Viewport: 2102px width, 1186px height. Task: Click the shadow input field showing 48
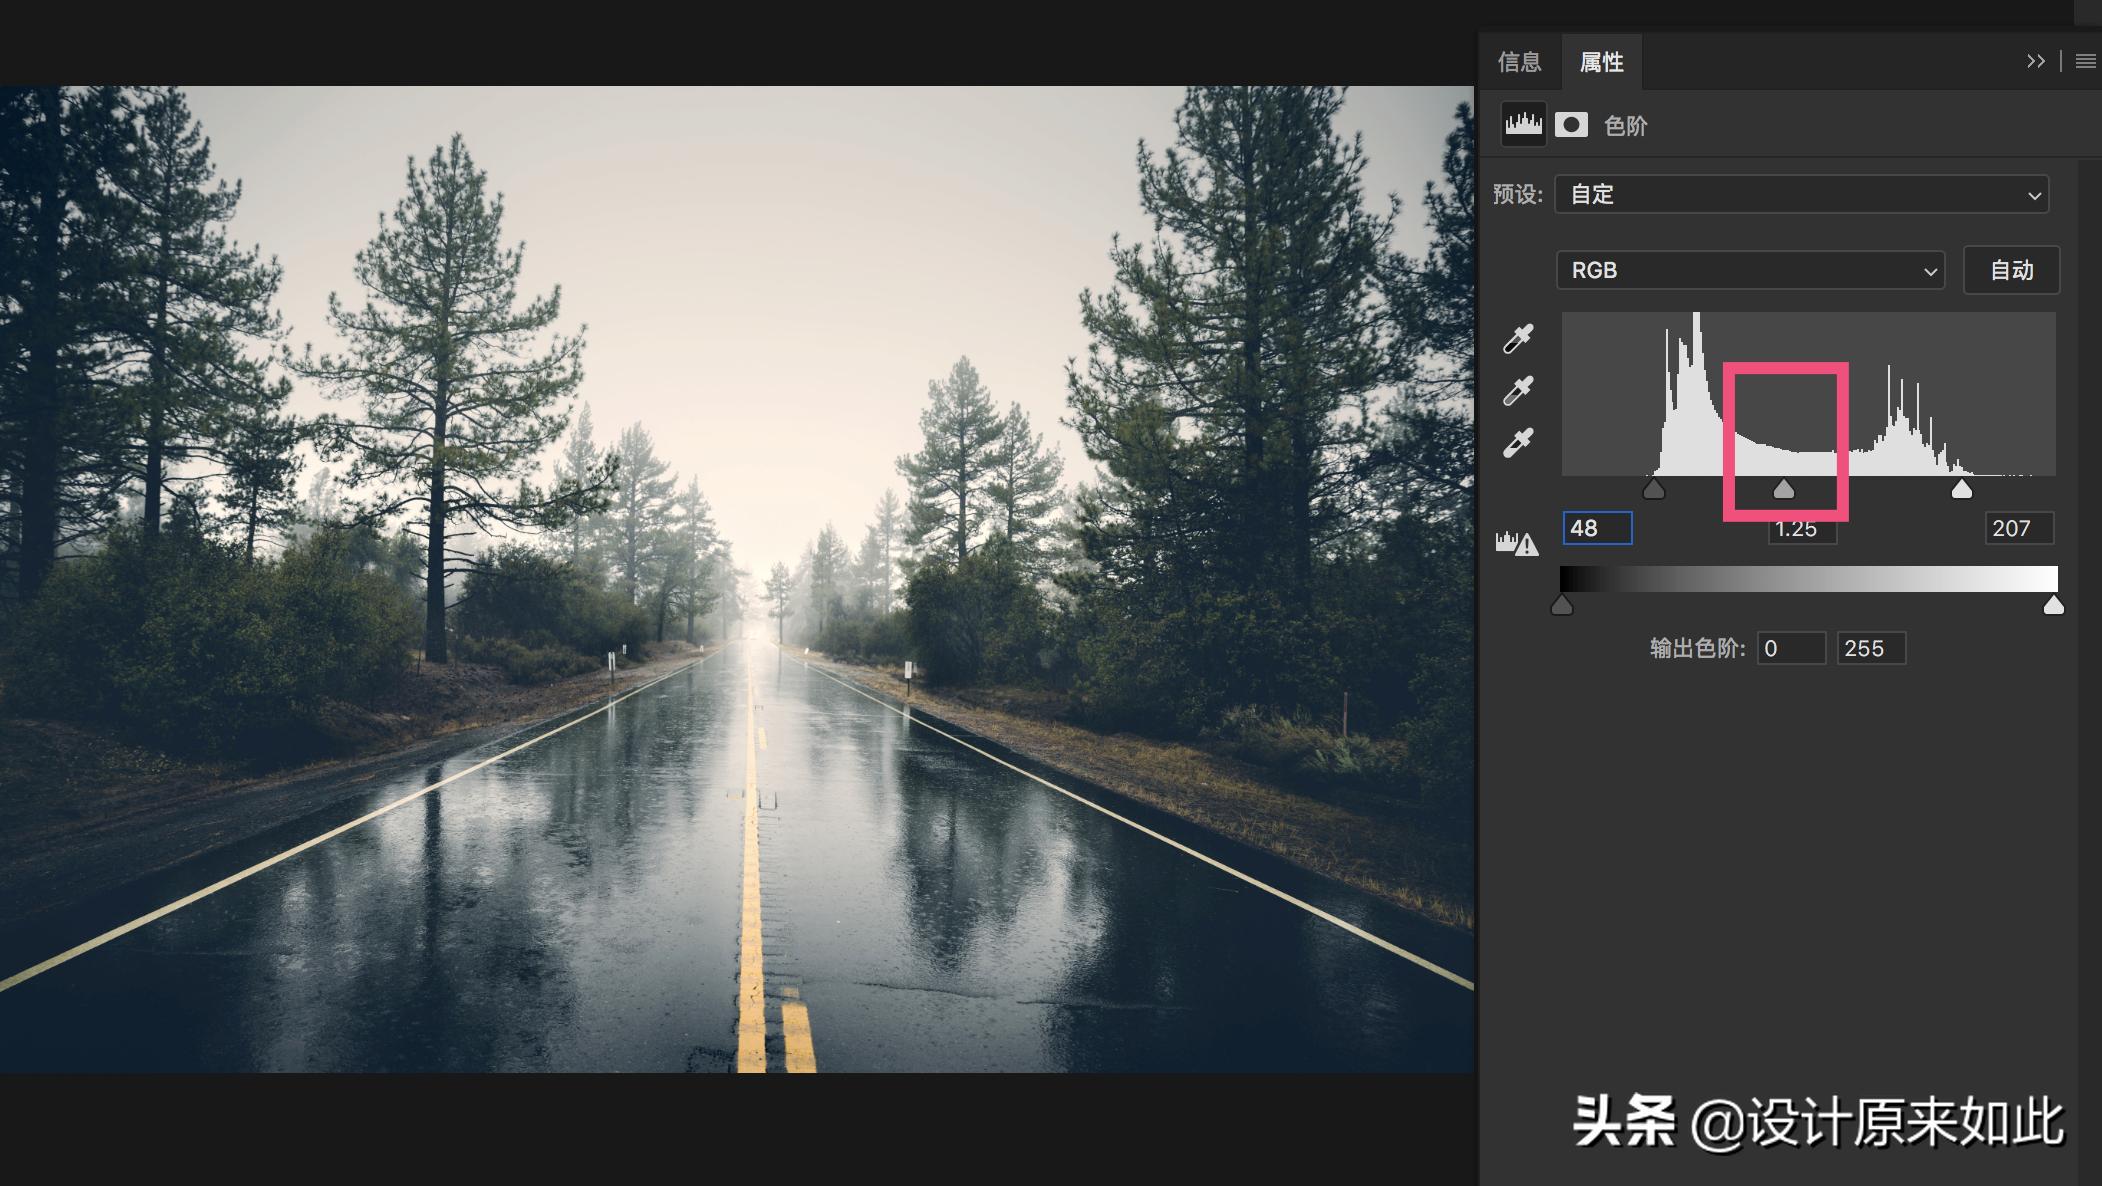coord(1597,528)
